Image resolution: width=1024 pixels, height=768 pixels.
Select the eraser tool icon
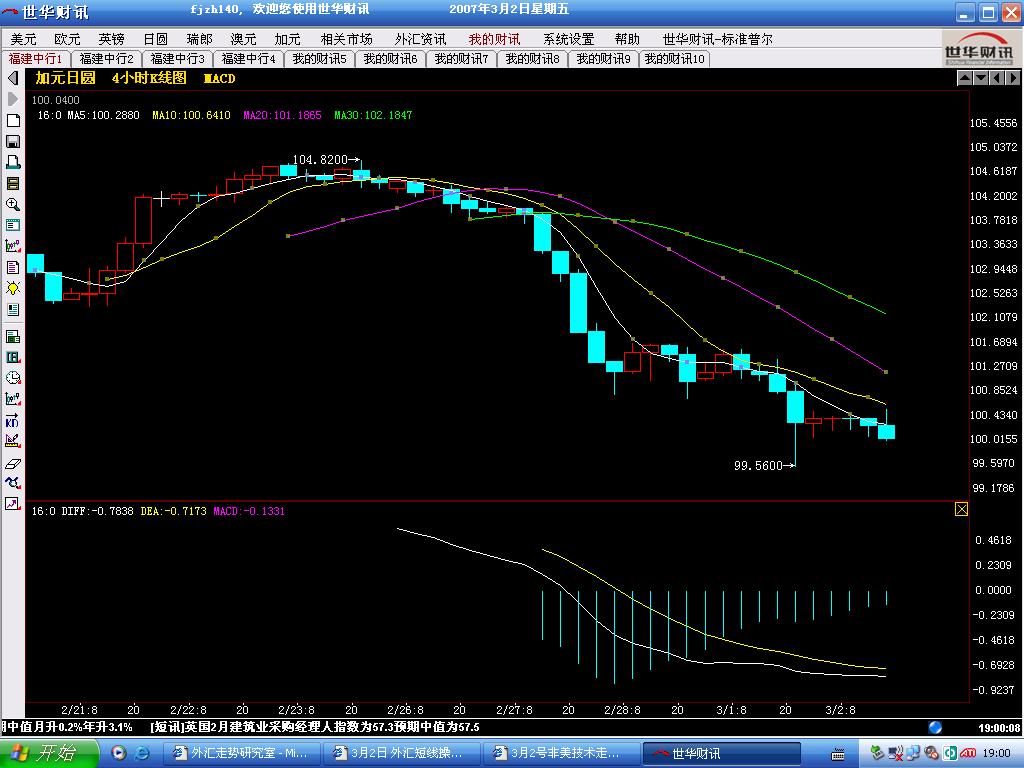pyautogui.click(x=12, y=463)
